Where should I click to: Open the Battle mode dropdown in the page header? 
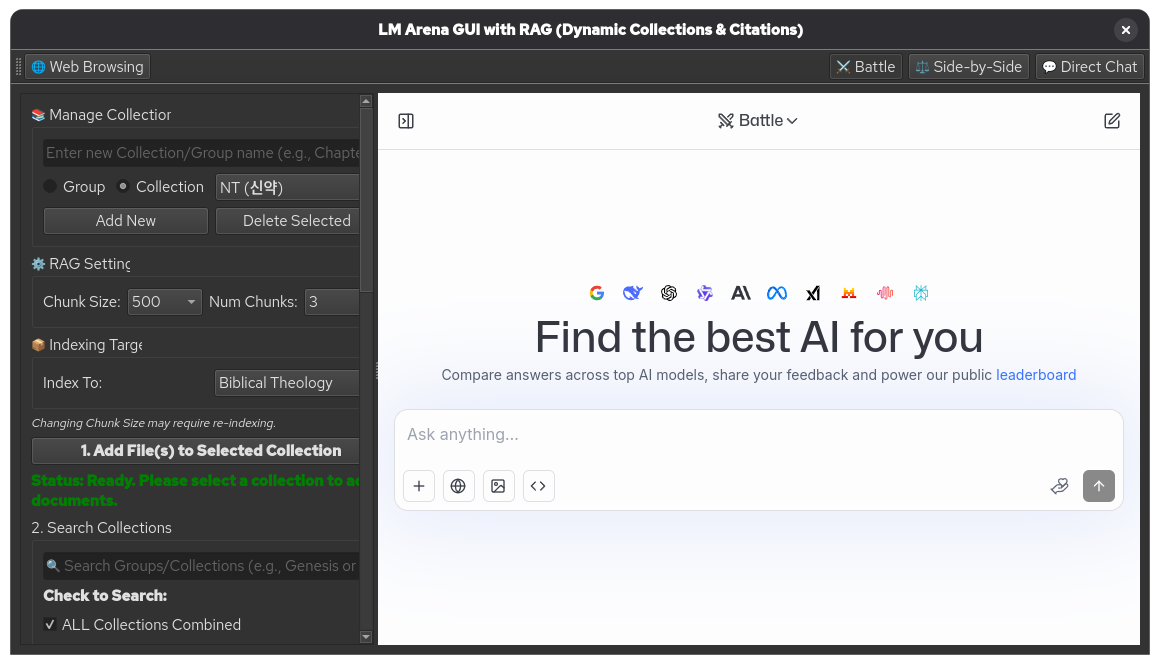(758, 121)
